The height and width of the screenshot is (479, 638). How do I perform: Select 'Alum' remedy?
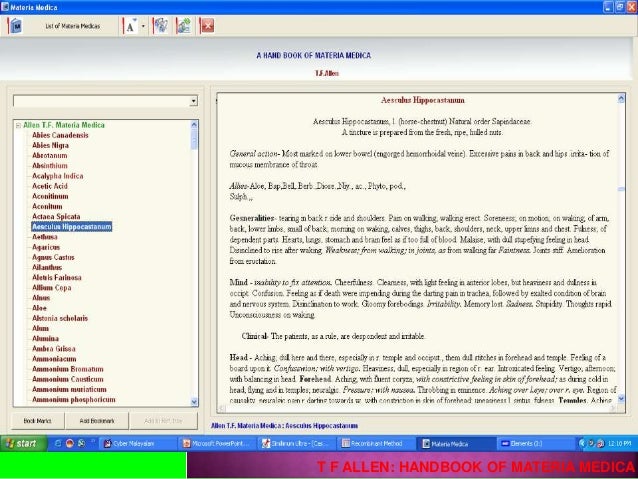[40, 328]
